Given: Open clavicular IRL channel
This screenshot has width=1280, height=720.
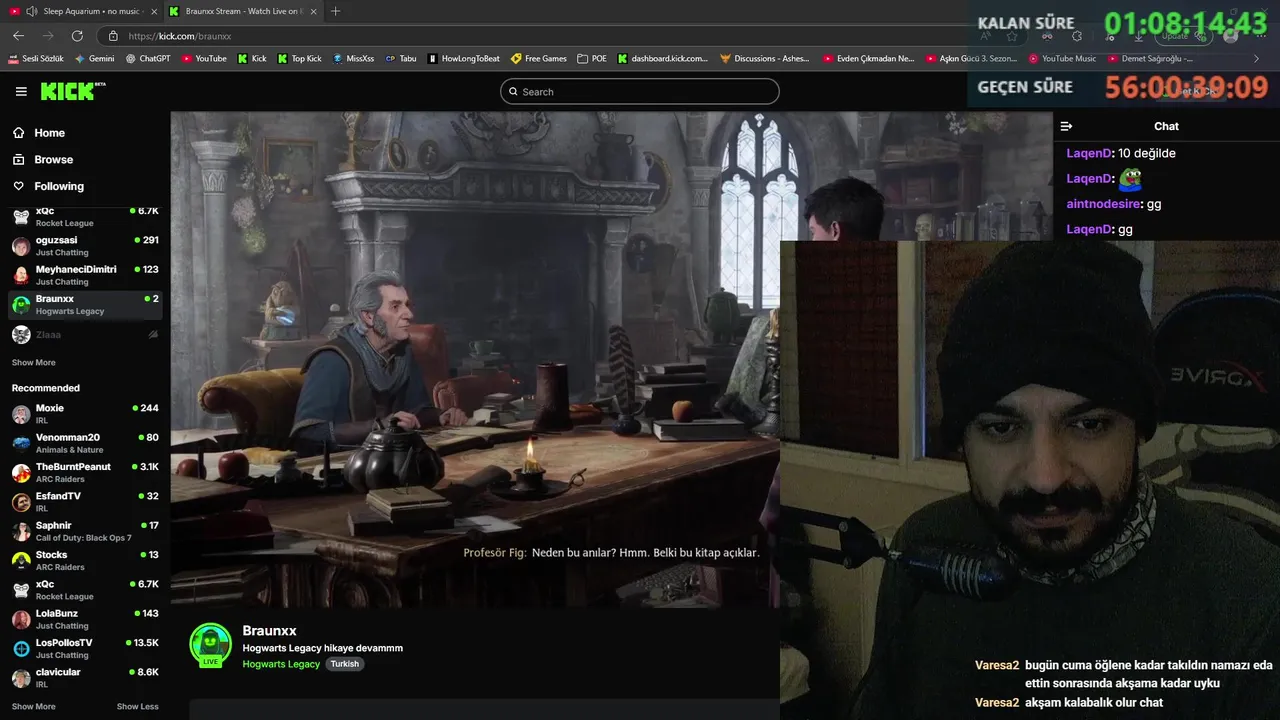Looking at the screenshot, I should (x=85, y=678).
